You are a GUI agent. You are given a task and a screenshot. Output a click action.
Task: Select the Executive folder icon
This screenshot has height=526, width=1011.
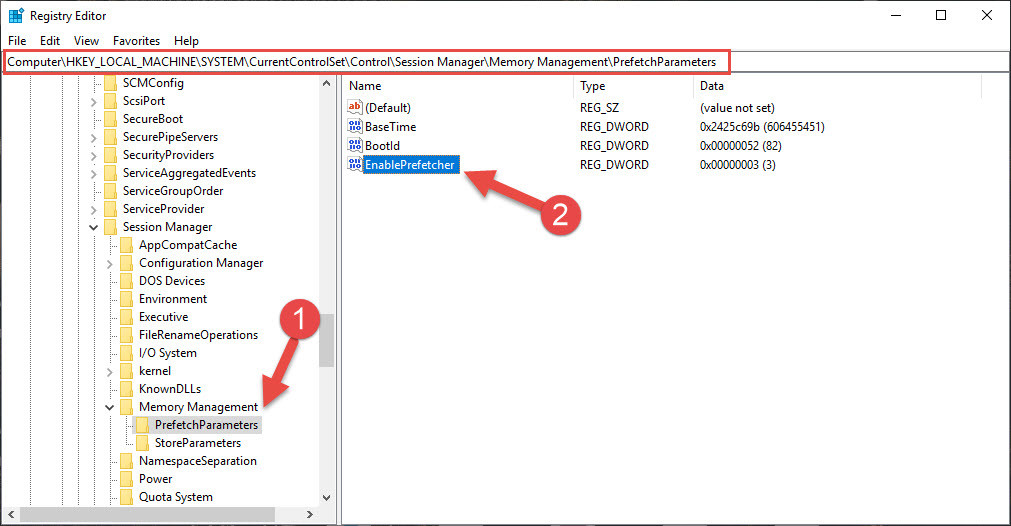click(127, 317)
